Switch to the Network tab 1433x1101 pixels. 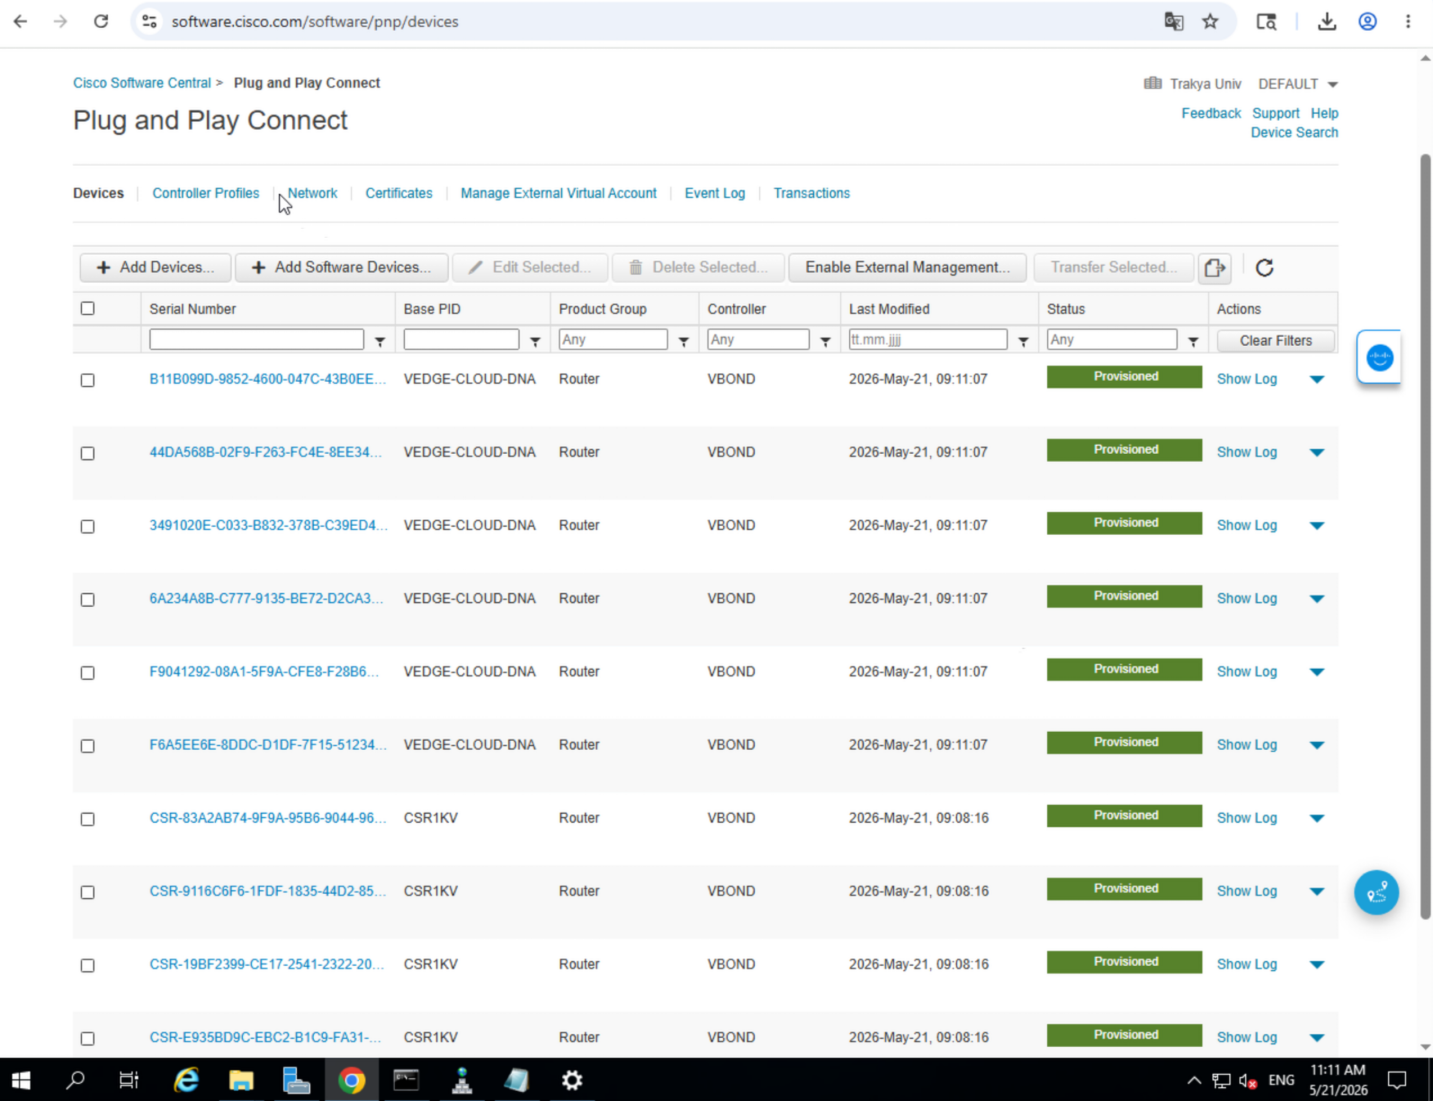(312, 193)
